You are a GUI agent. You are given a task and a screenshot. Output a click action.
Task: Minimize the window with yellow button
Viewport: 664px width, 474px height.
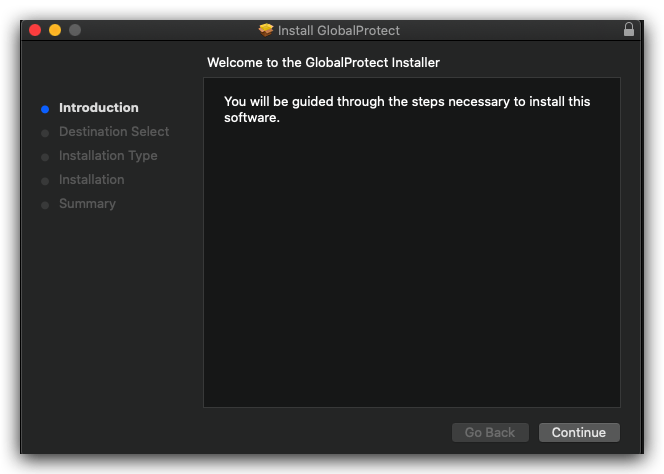point(55,30)
